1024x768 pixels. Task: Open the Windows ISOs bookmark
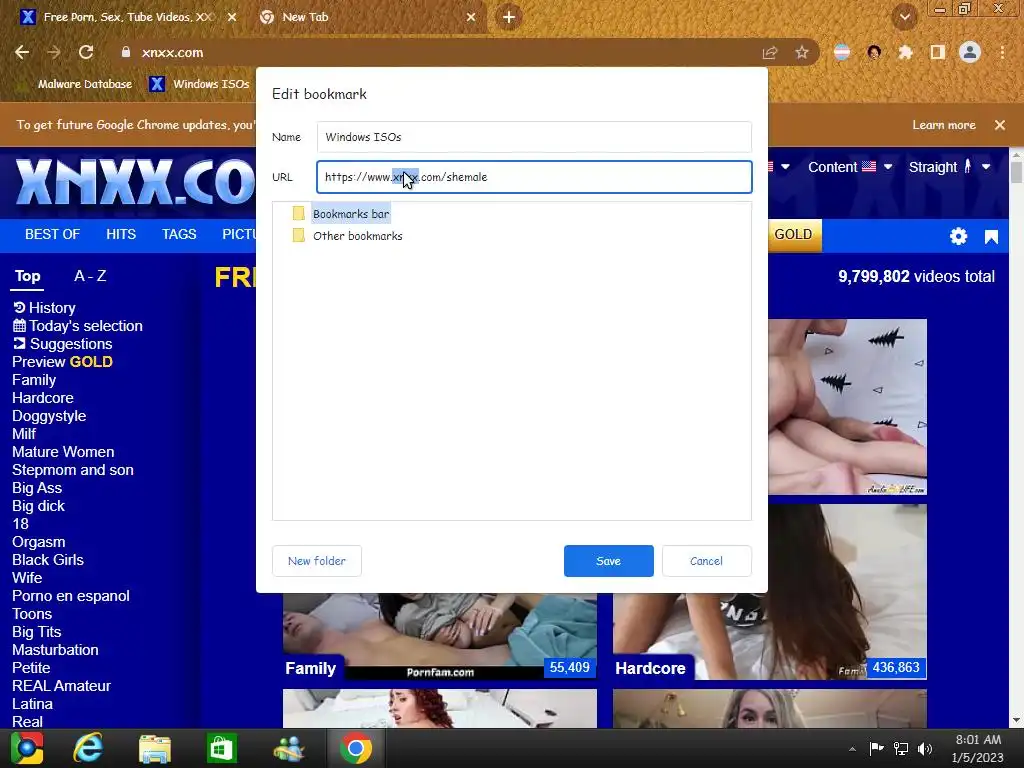pyautogui.click(x=199, y=84)
